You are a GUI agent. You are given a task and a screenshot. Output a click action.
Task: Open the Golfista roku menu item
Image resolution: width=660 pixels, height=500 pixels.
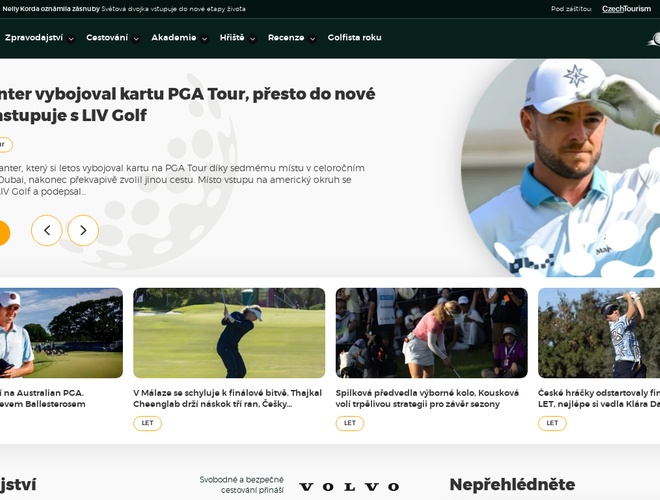pyautogui.click(x=354, y=37)
